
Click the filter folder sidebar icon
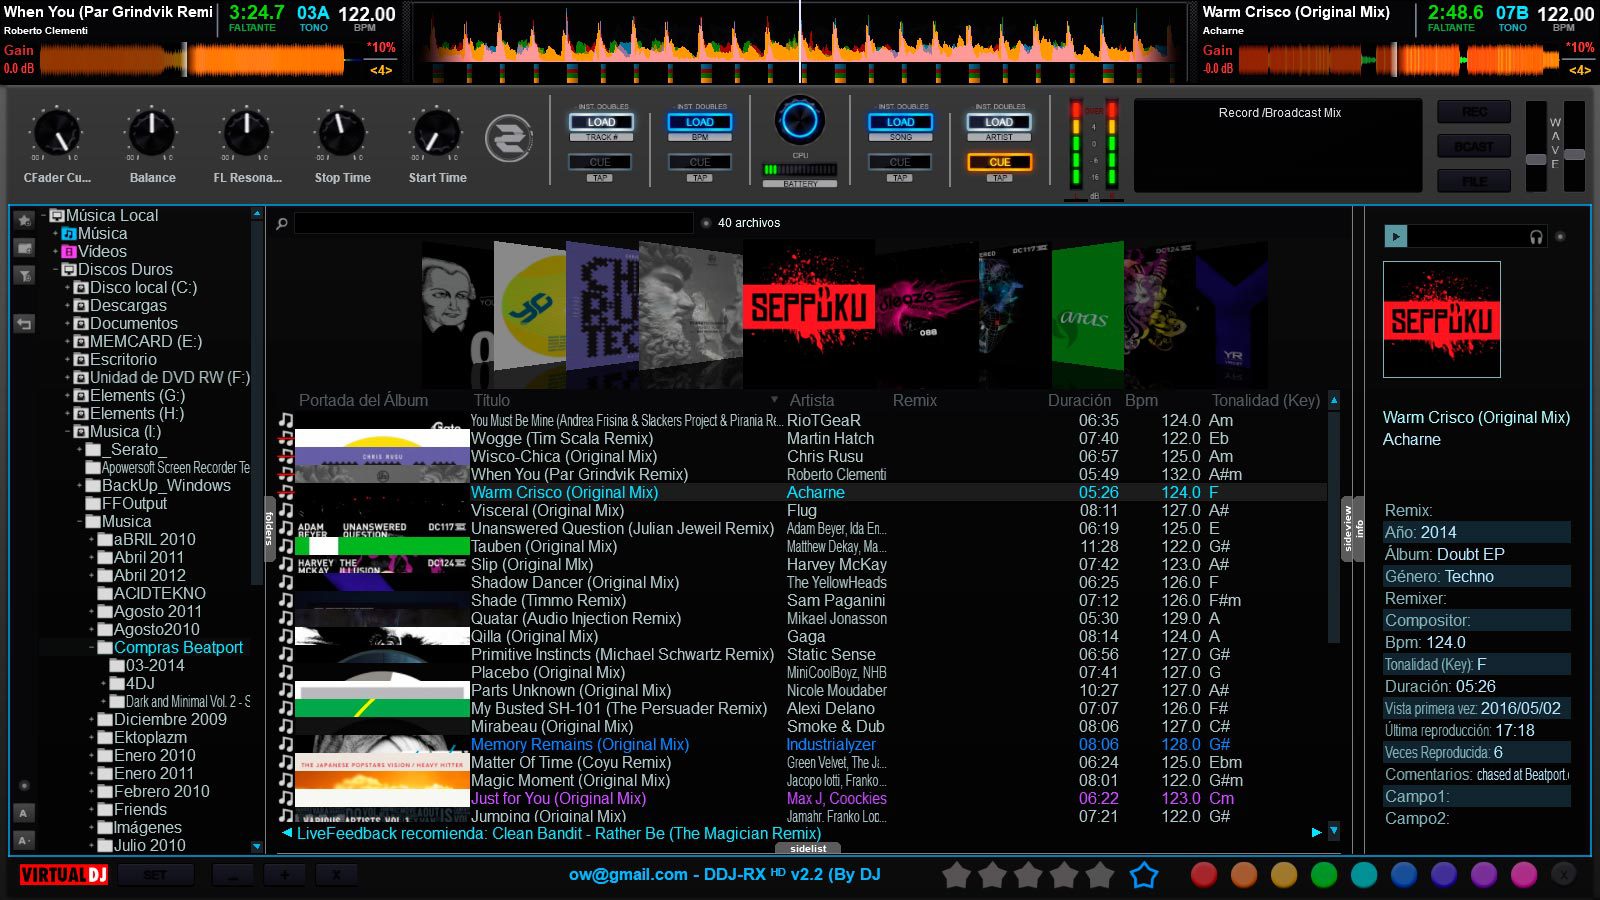tap(24, 275)
